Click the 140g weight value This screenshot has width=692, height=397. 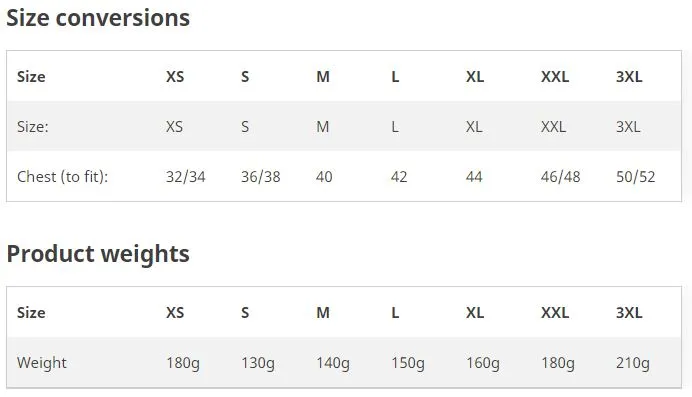tap(333, 363)
